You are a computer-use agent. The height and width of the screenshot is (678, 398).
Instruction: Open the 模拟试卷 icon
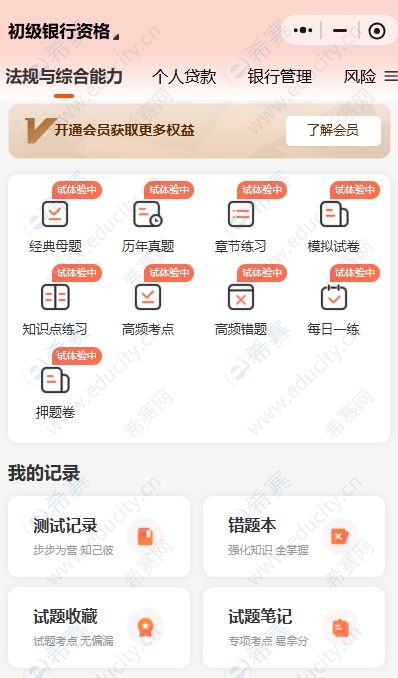(x=334, y=214)
